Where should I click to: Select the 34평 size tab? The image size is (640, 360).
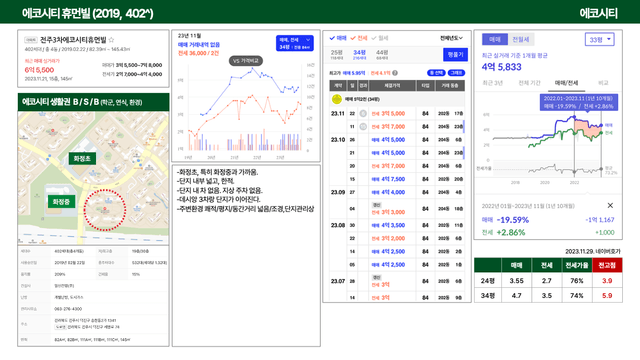[359, 54]
